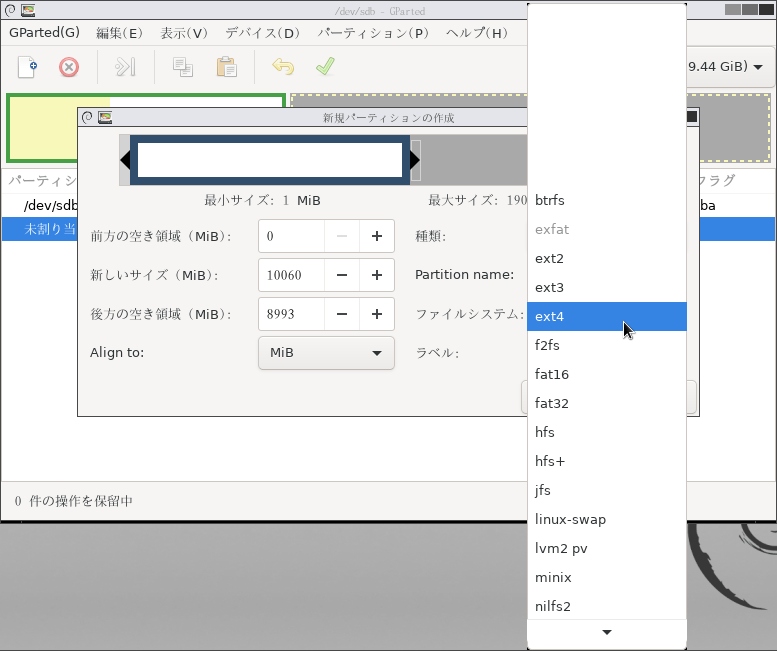
Task: Click the 前方の空き領域 field showing 0
Action: (x=292, y=236)
